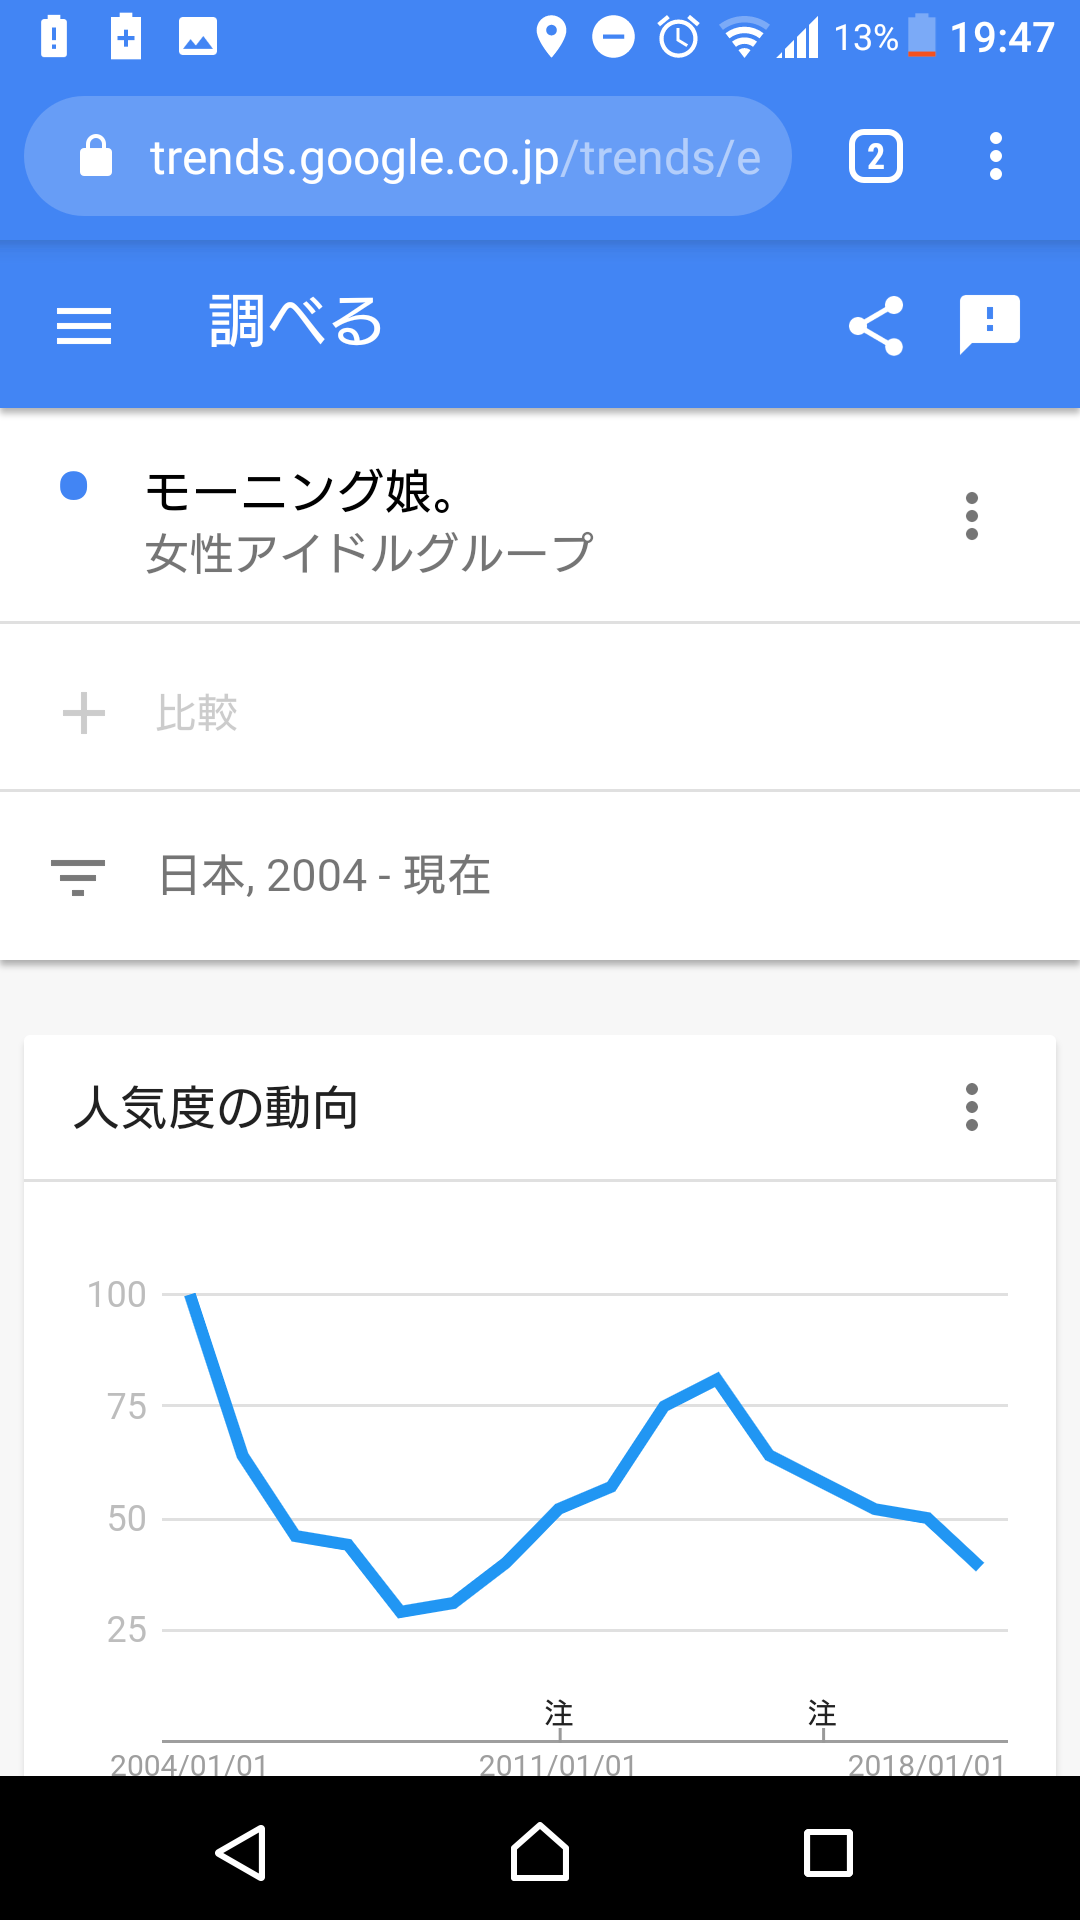Open the feedback icon in header
The height and width of the screenshot is (1920, 1080).
[990, 324]
